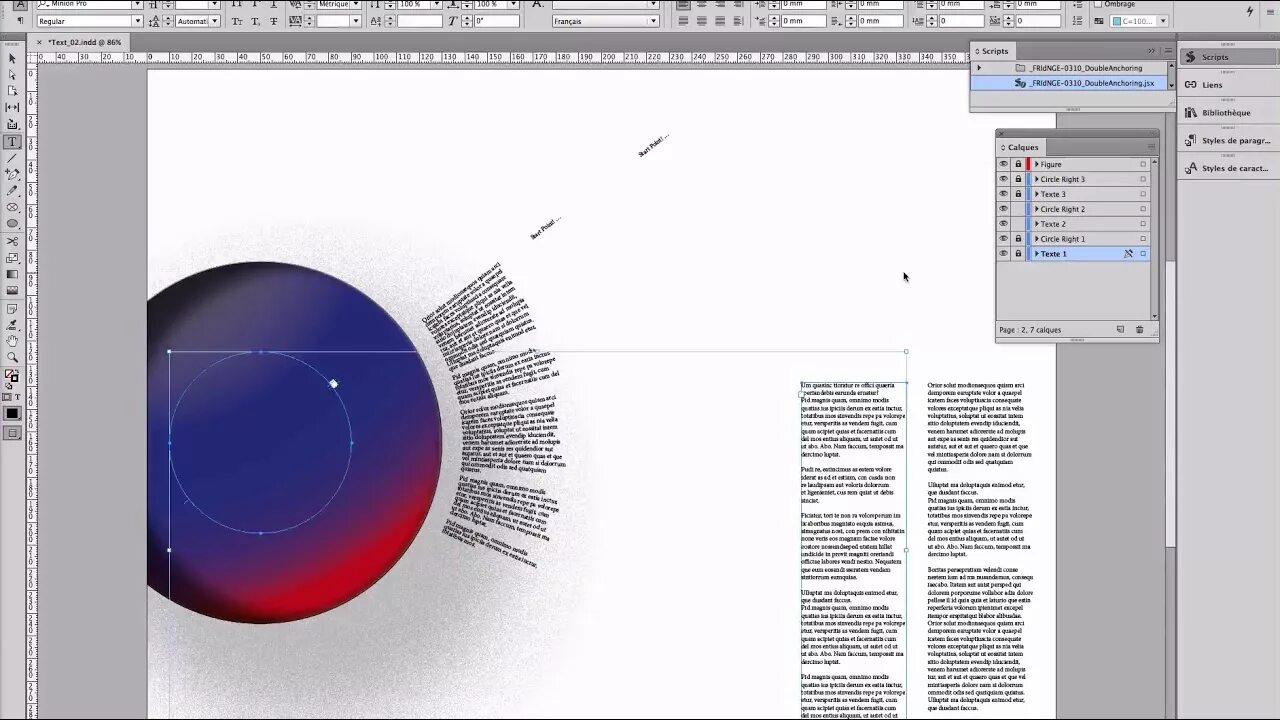Switch to paragraph formatting controls
This screenshot has height=720, width=1280.
point(19,21)
